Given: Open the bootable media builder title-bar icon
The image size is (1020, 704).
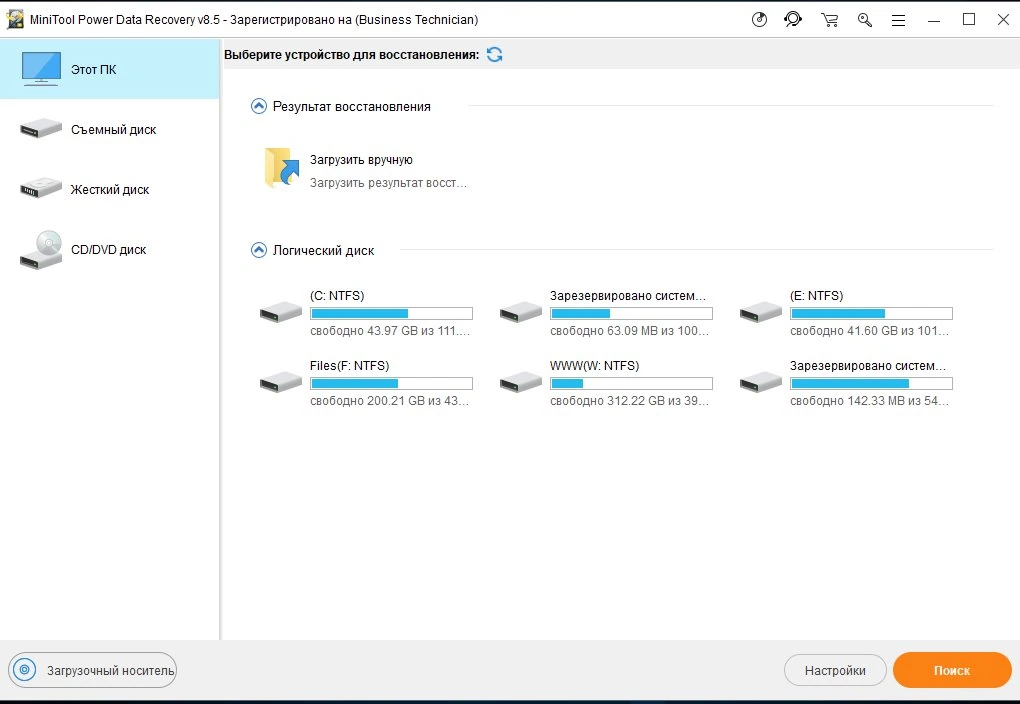Looking at the screenshot, I should coord(759,20).
